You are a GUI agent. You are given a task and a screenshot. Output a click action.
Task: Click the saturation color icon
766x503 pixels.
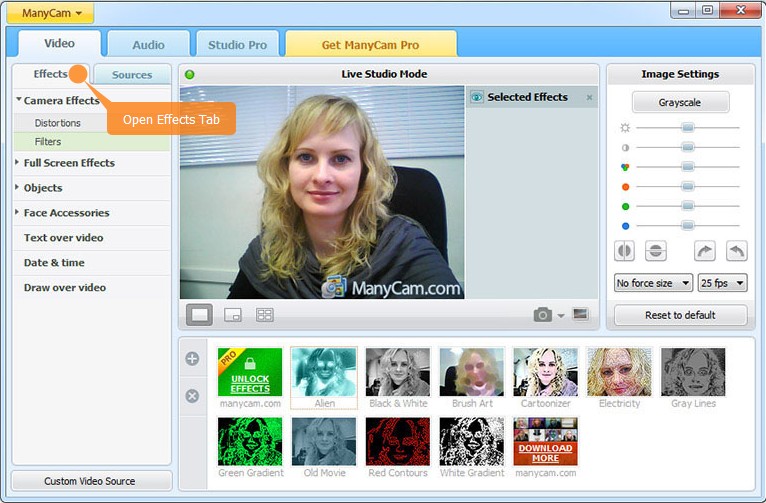[625, 167]
